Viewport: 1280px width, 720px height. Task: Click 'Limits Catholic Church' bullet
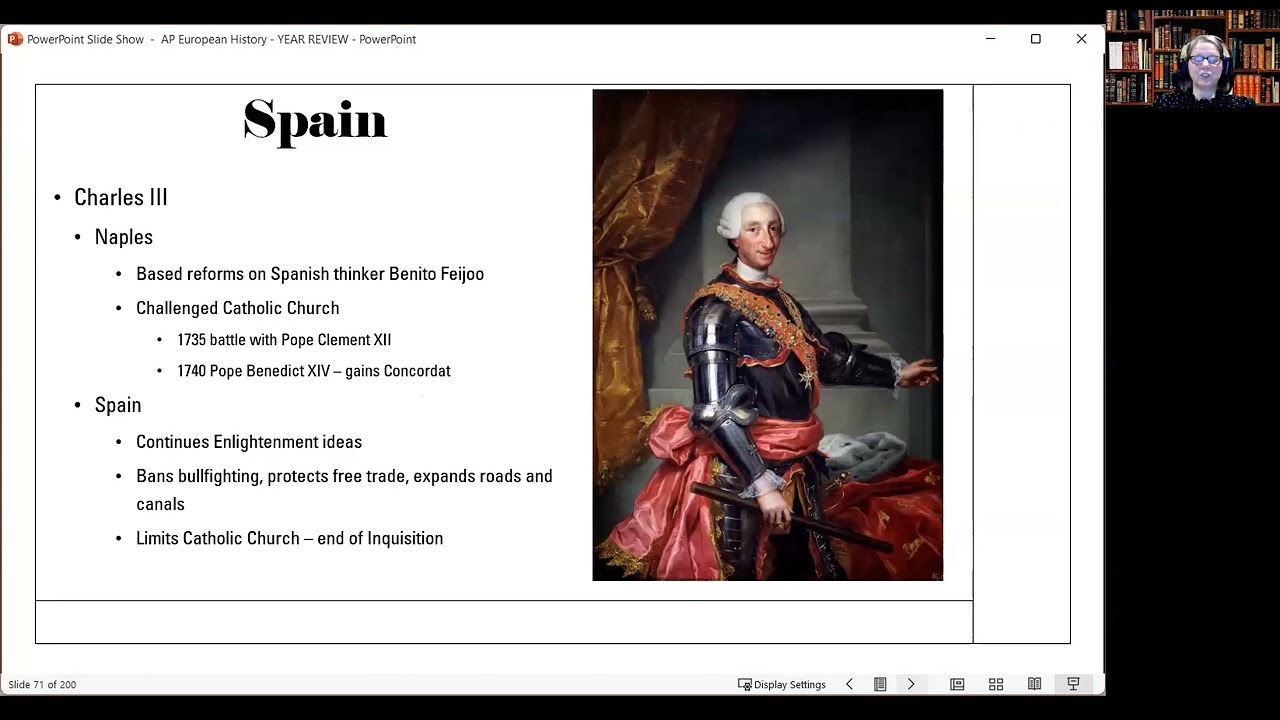[290, 538]
